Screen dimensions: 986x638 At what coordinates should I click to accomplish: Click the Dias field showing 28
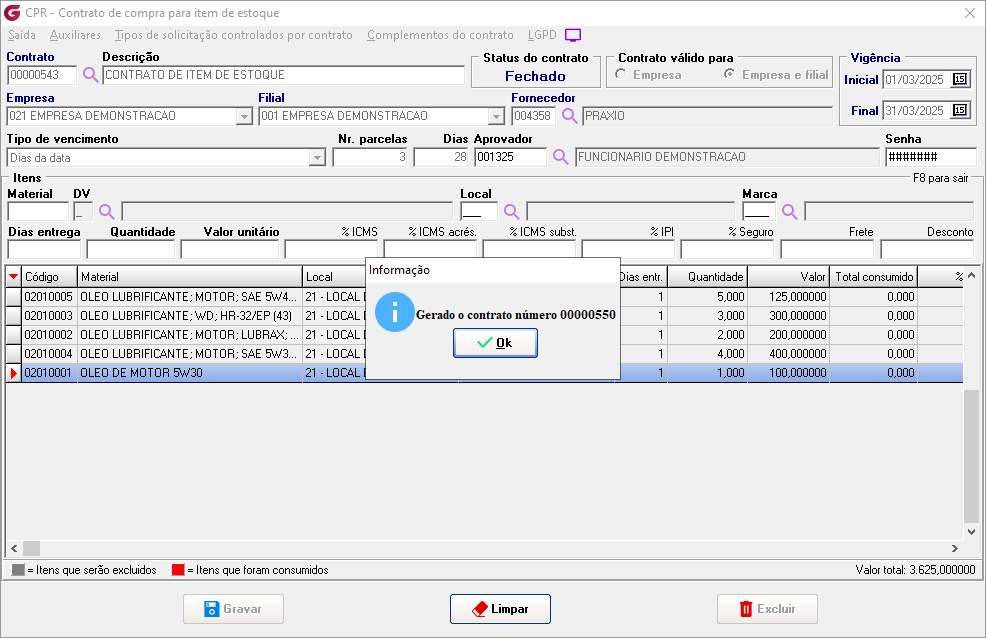[x=441, y=157]
